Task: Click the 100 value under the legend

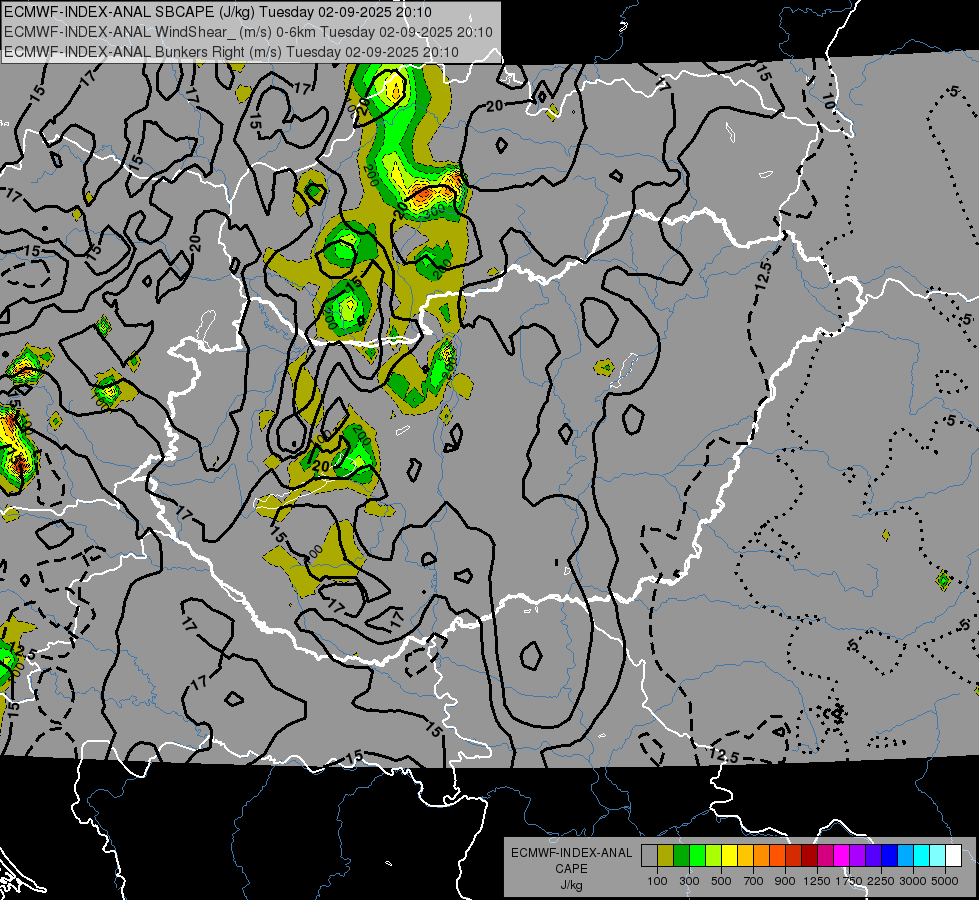Action: click(657, 881)
